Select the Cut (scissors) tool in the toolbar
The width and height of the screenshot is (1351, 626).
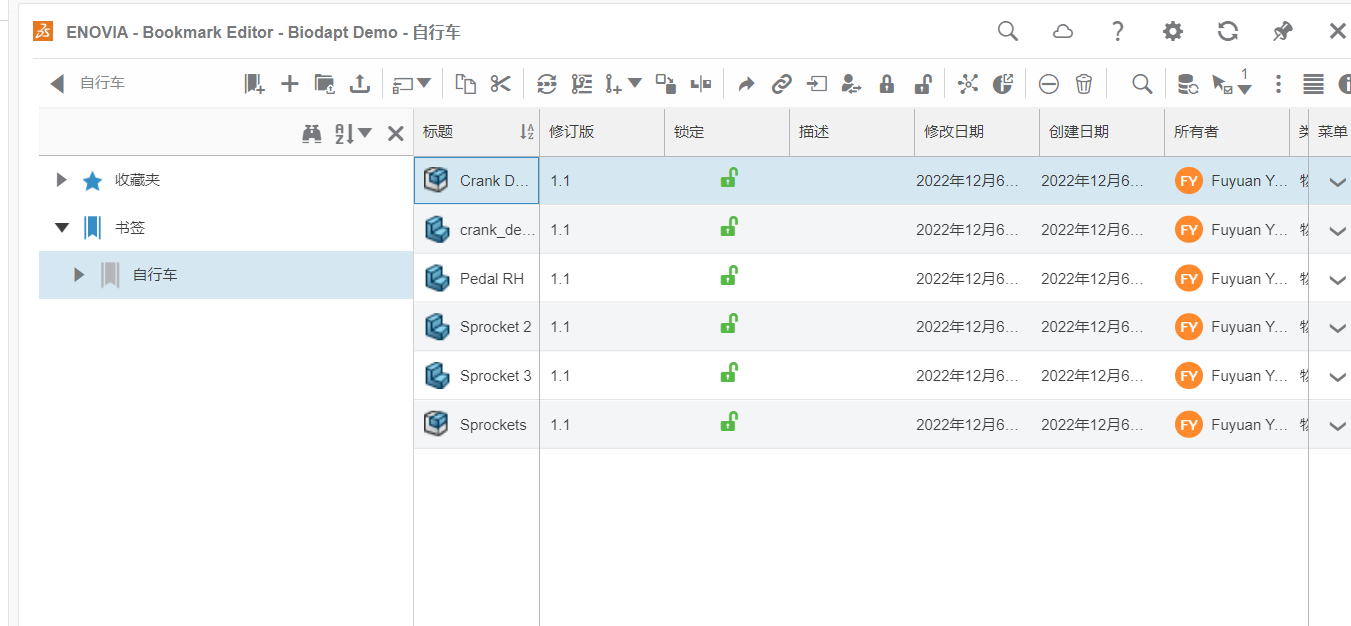(500, 84)
